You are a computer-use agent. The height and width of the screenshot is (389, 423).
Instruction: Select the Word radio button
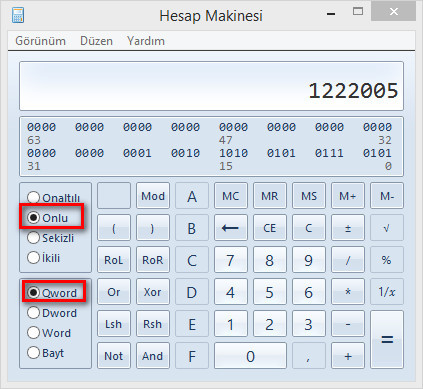[x=49, y=333]
